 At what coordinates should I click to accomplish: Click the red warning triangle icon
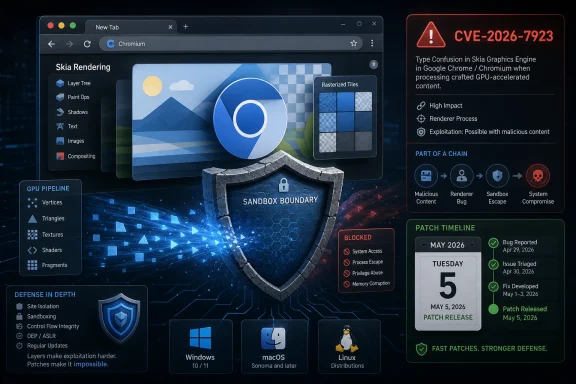click(x=431, y=35)
